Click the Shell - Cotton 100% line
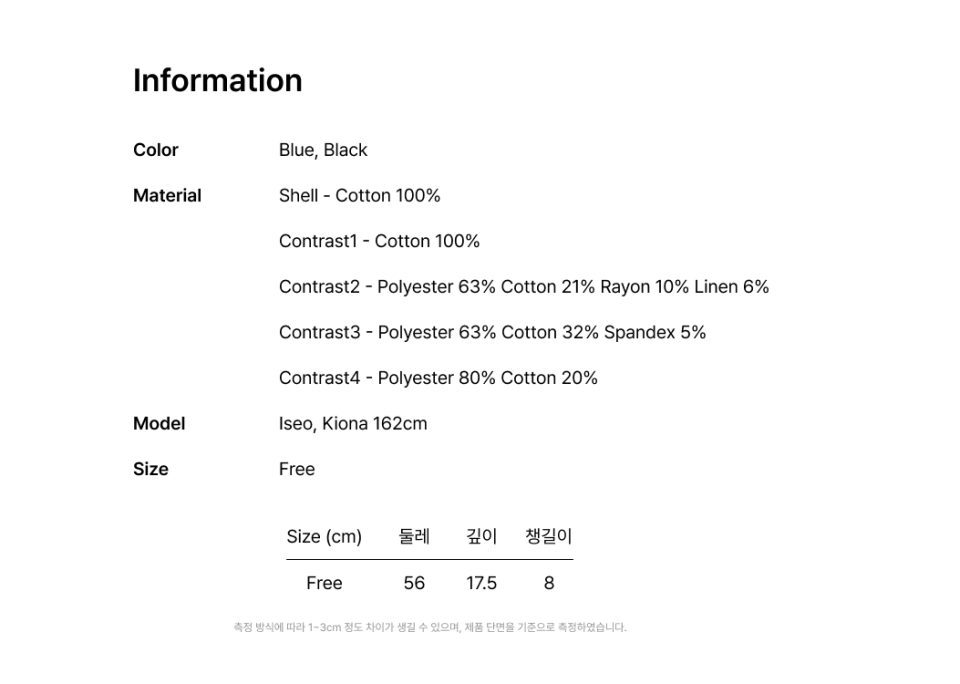Viewport: 960px width, 684px height. [359, 196]
